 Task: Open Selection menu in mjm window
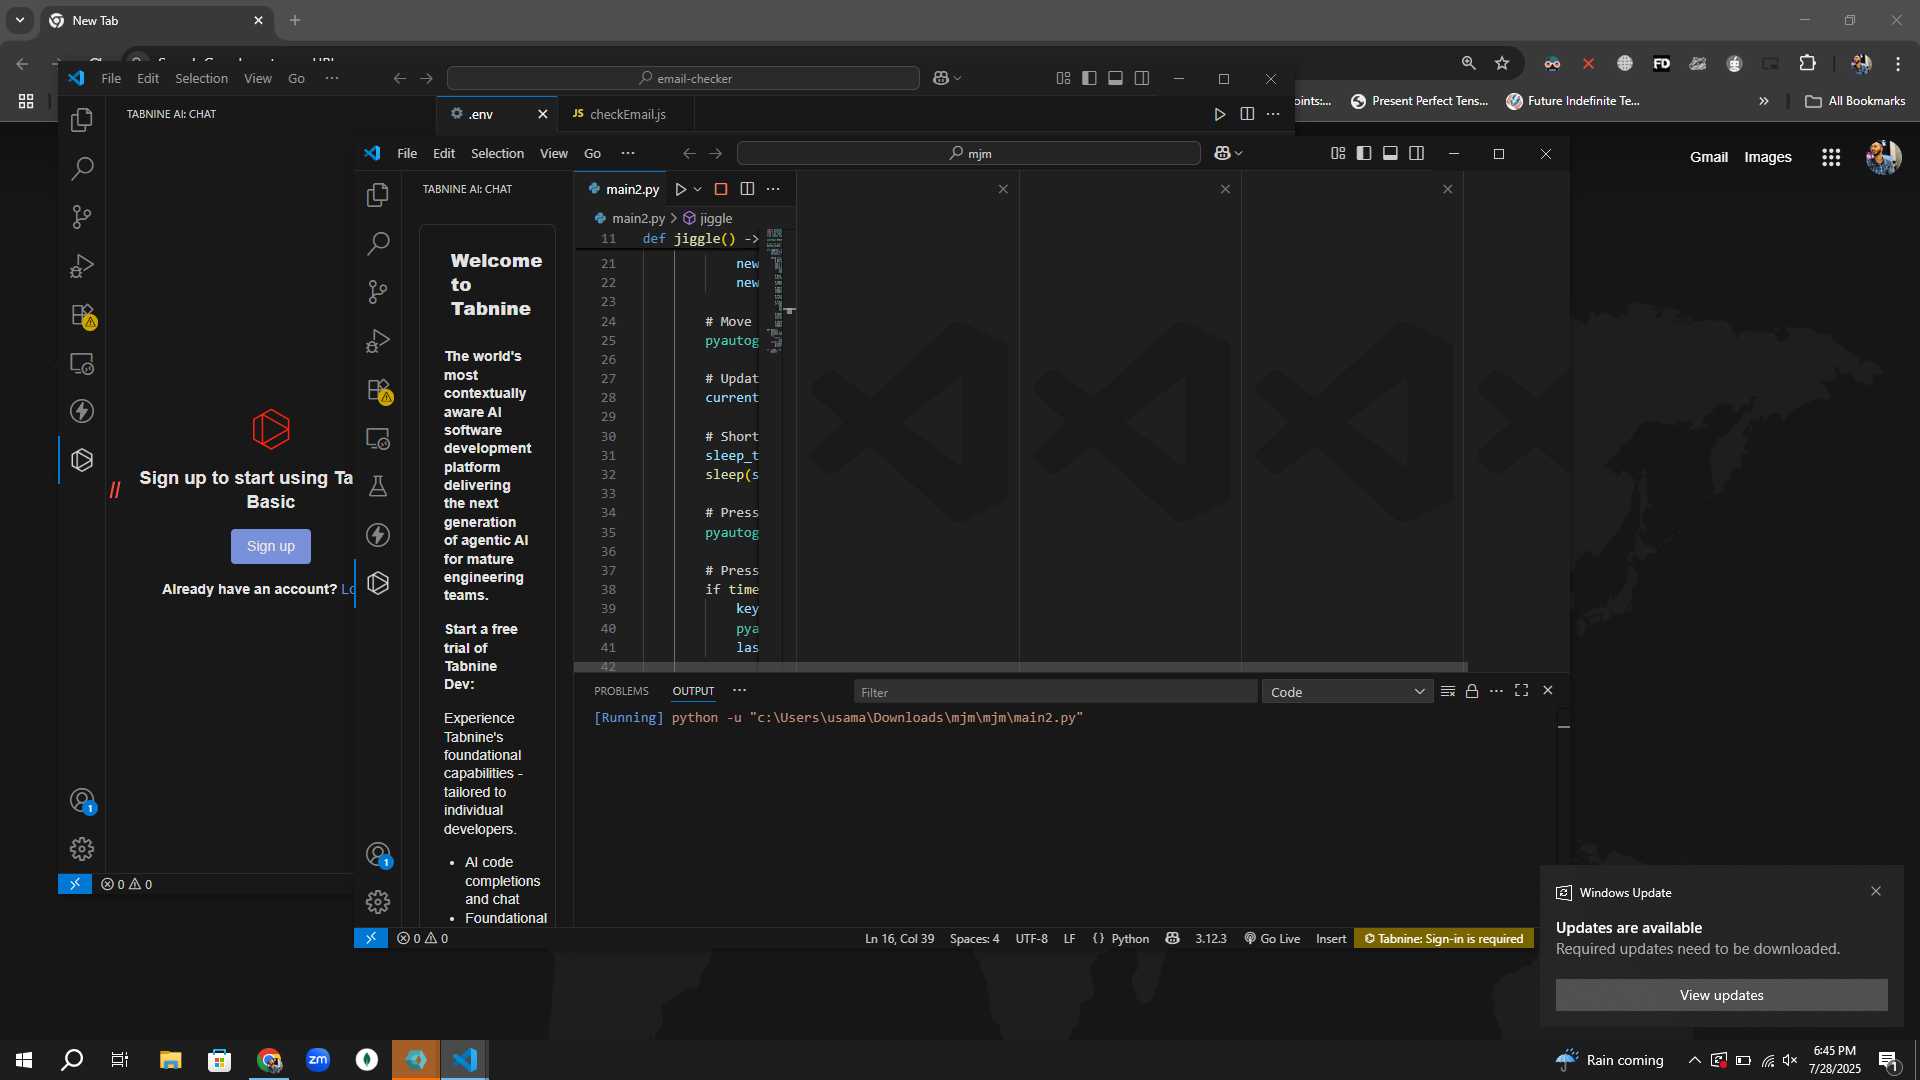[x=497, y=153]
